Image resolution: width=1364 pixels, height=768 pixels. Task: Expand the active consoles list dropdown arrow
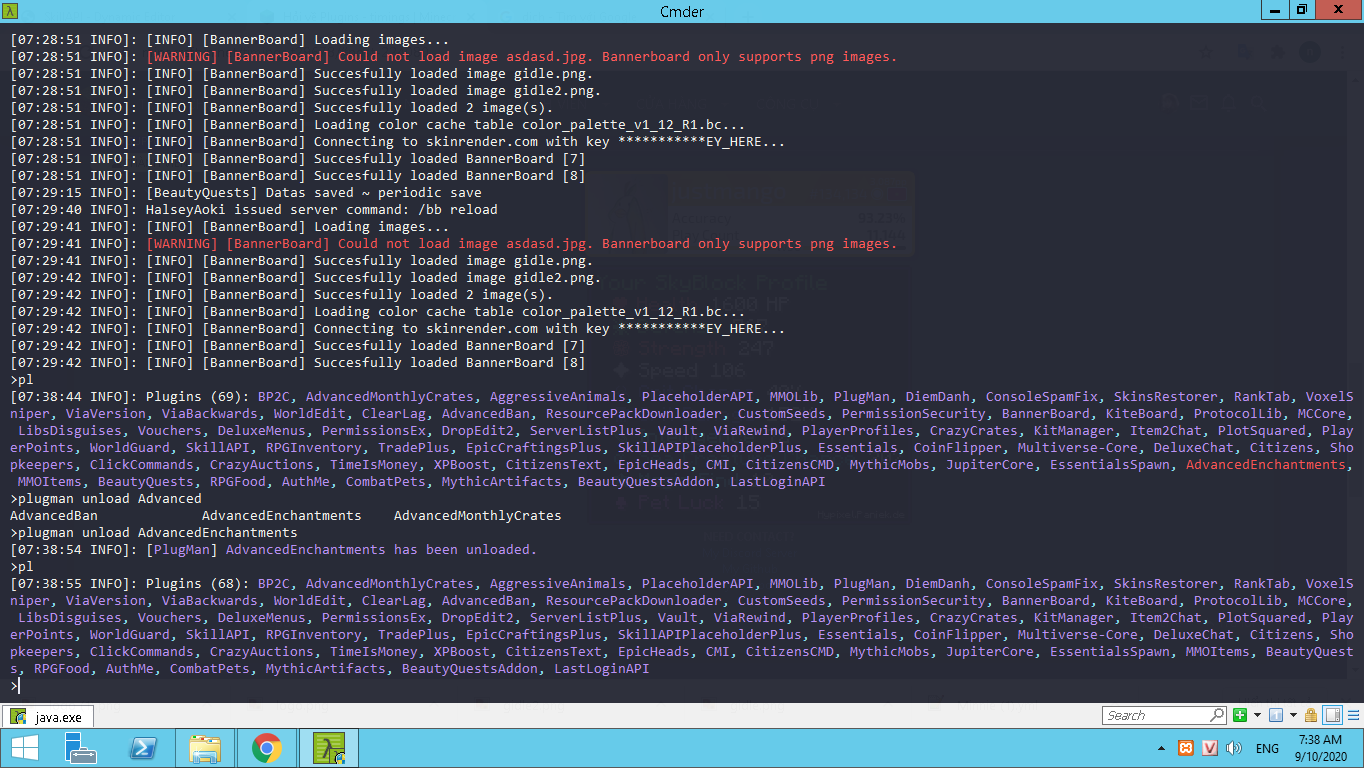(x=1292, y=715)
